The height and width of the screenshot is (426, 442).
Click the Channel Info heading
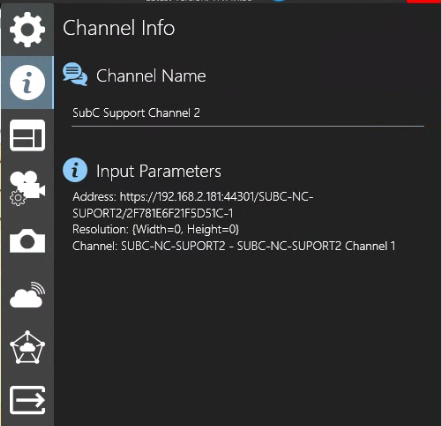(119, 27)
